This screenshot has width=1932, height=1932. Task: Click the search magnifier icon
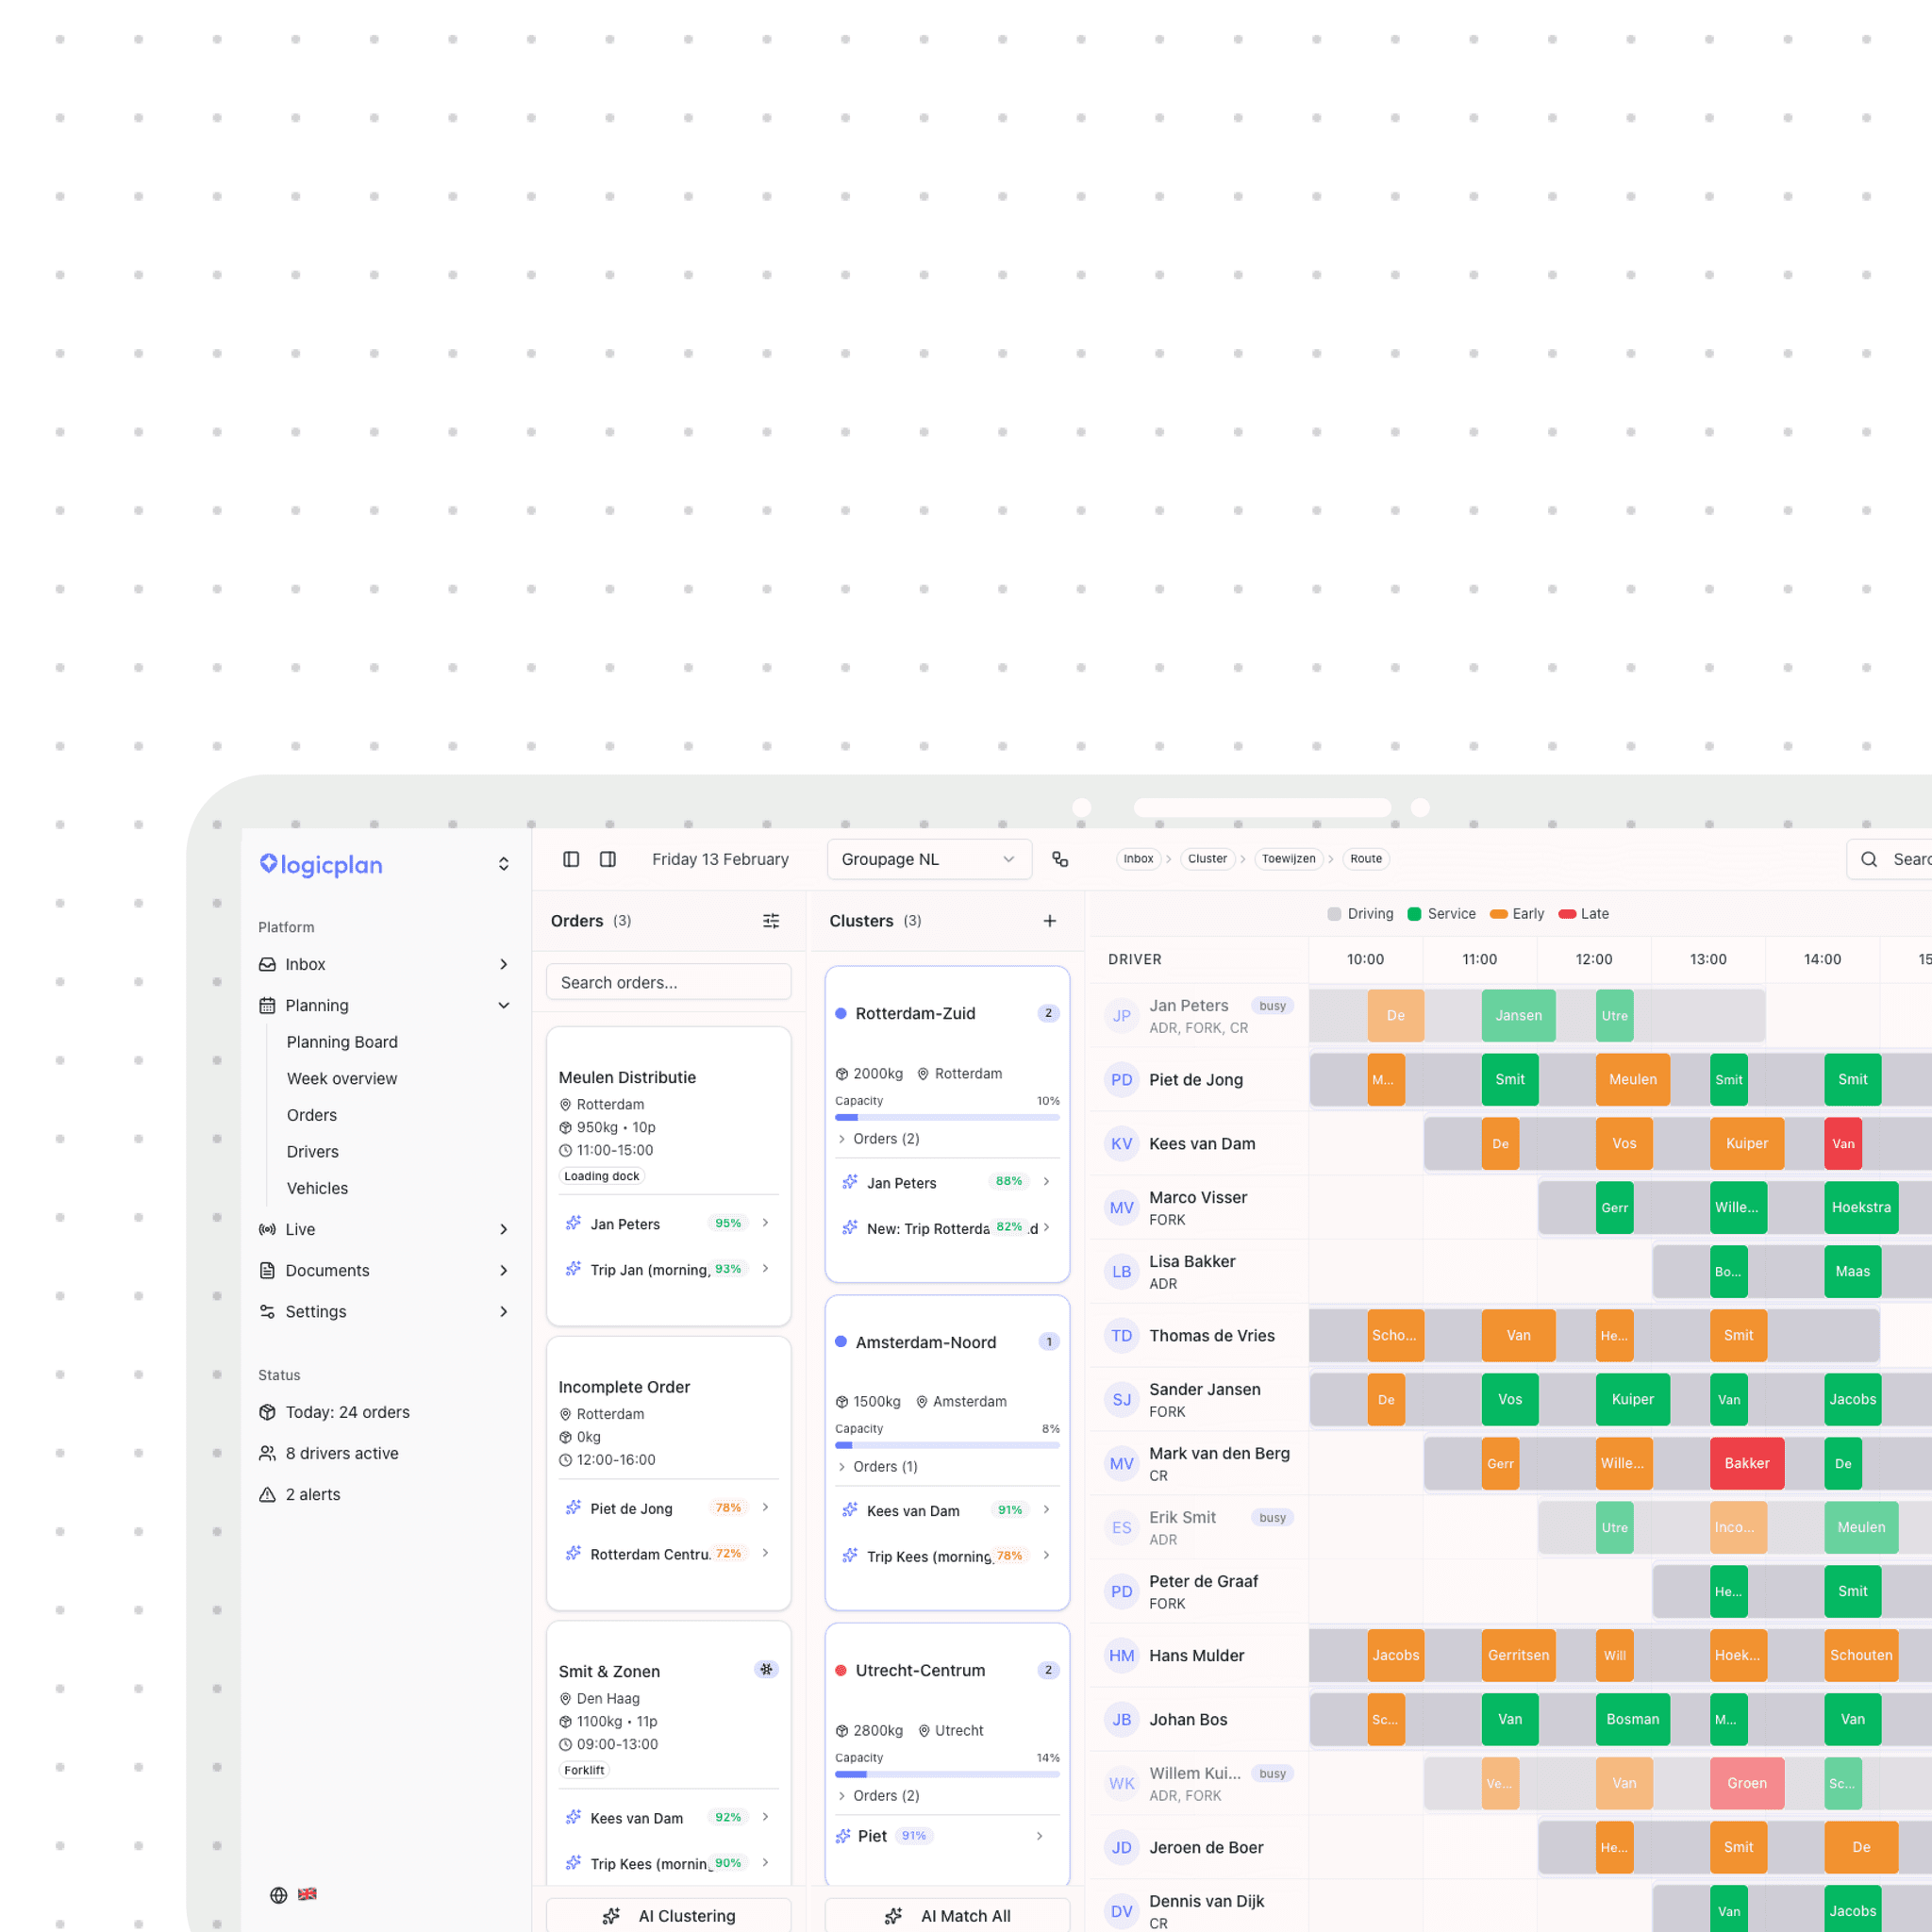[1868, 859]
